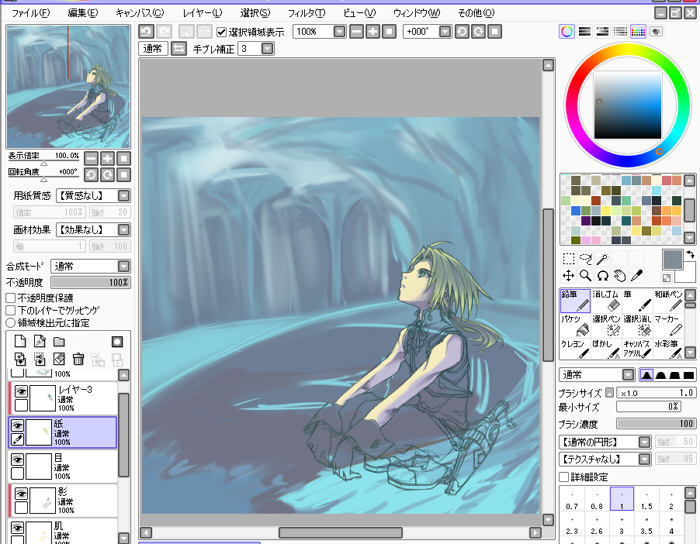Click the foreground color swatch
Viewport: 700px width, 544px height.
point(672,260)
